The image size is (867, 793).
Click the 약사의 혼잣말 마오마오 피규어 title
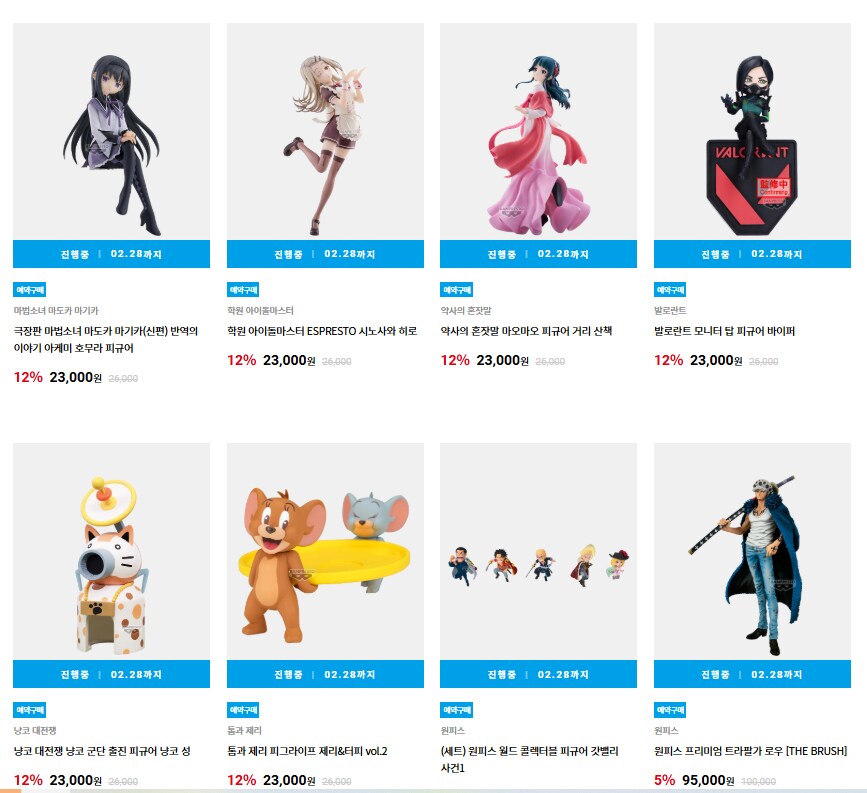tap(526, 331)
